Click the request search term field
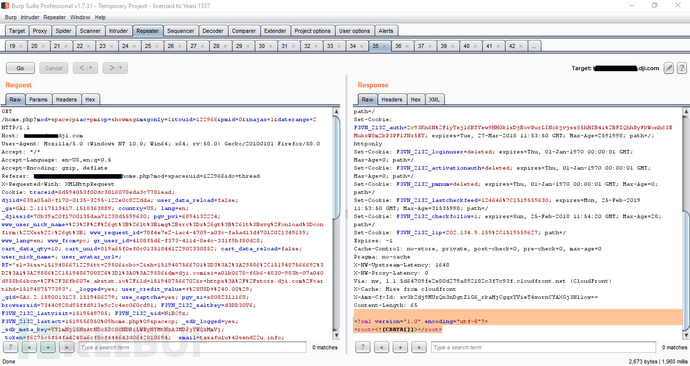 point(192,347)
